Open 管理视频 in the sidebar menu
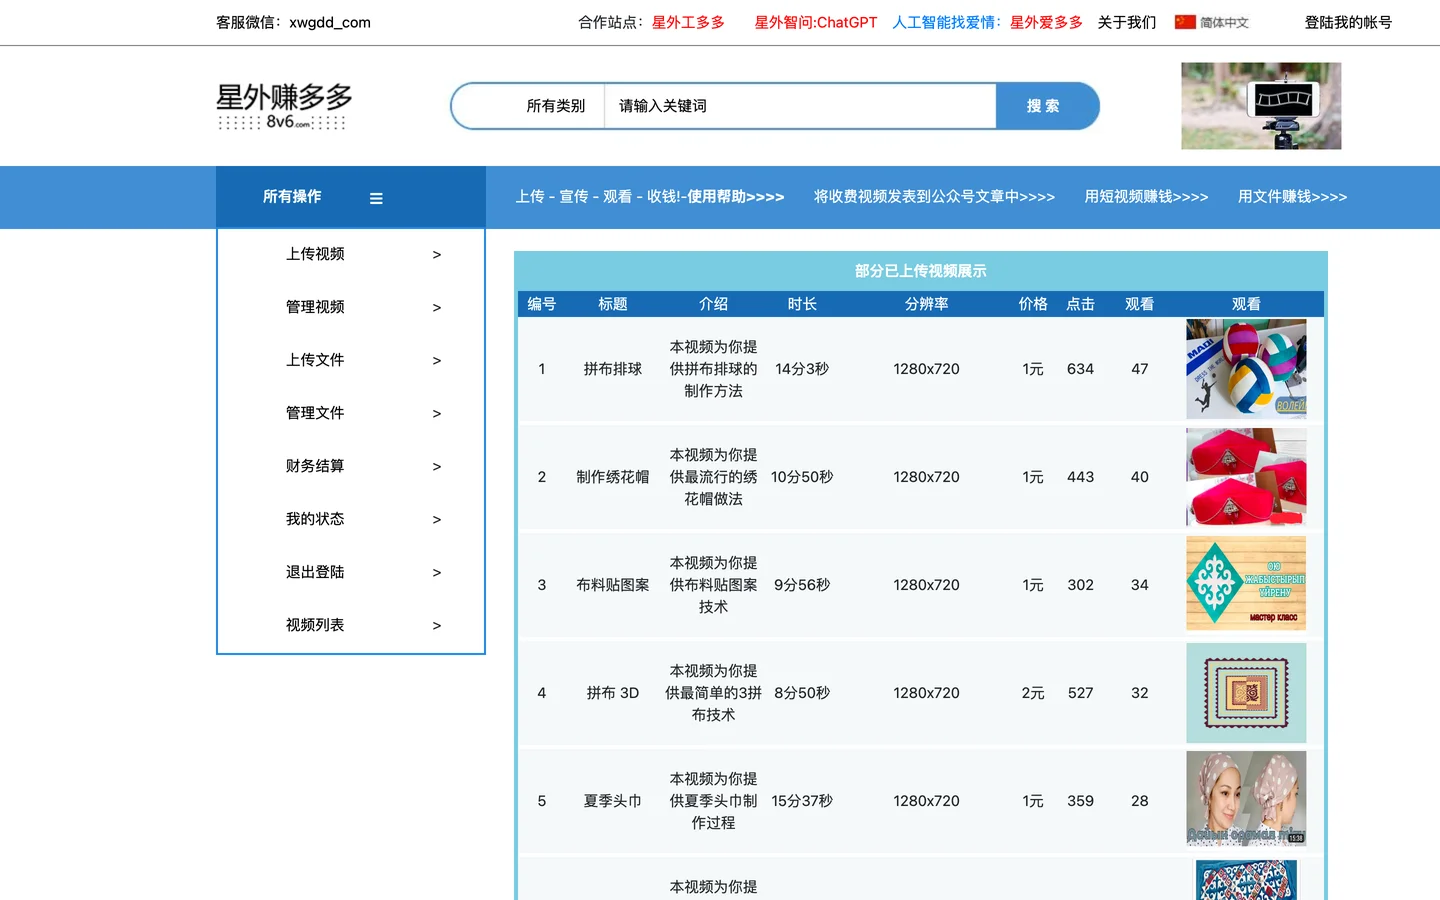This screenshot has height=900, width=1440. (x=315, y=307)
